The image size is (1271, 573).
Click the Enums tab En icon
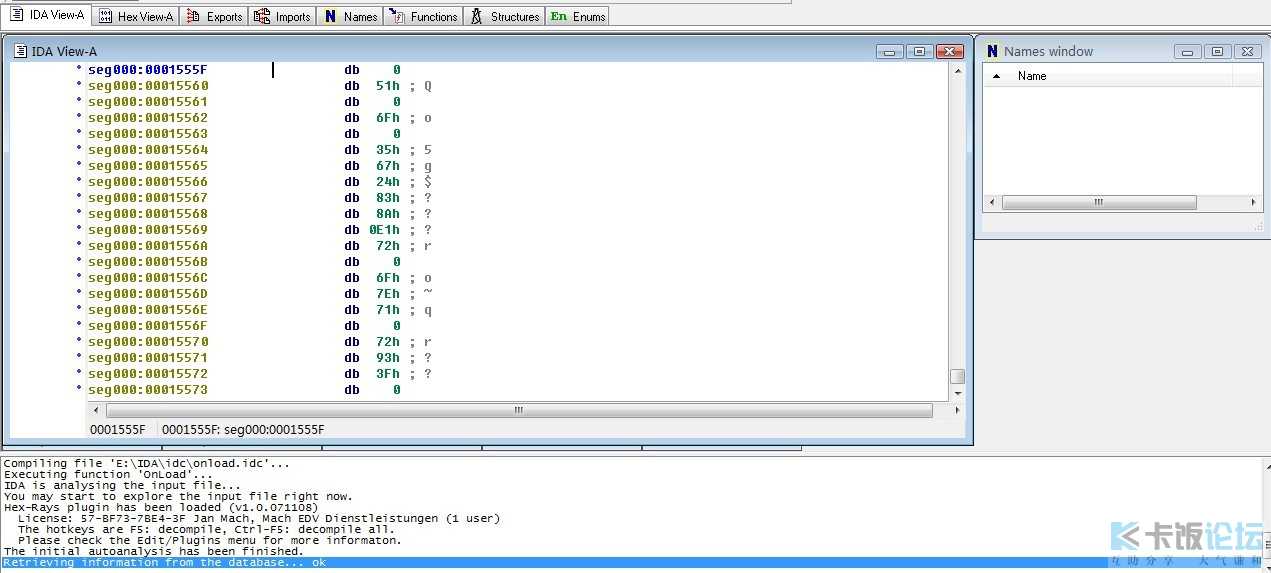point(559,16)
